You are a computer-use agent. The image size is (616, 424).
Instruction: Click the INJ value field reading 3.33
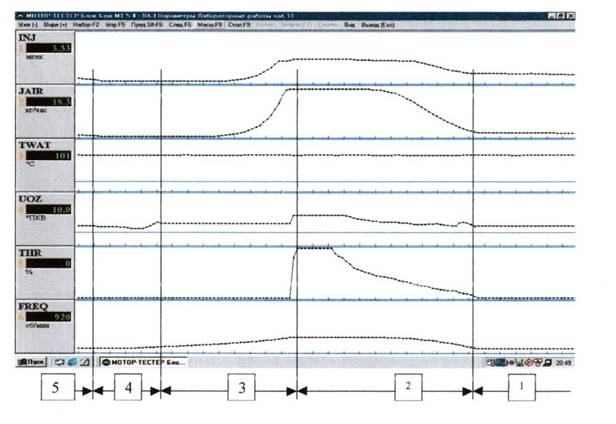[x=49, y=48]
